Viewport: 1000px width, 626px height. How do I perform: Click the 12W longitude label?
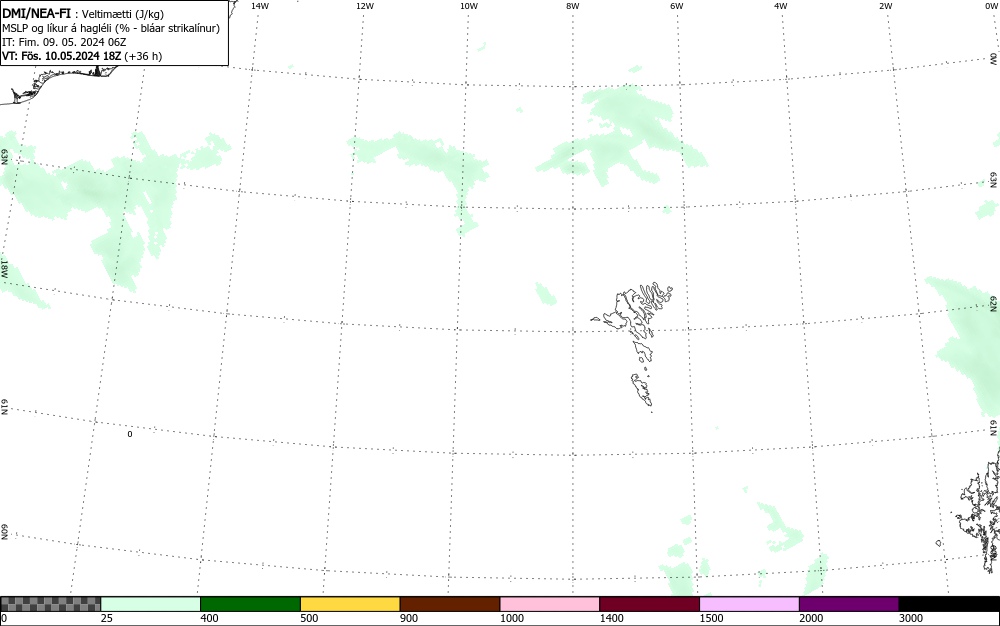pos(365,6)
